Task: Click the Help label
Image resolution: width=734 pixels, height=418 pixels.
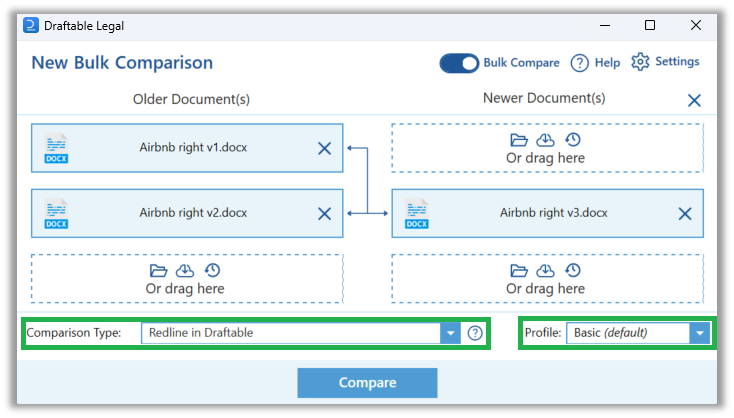Action: point(607,63)
